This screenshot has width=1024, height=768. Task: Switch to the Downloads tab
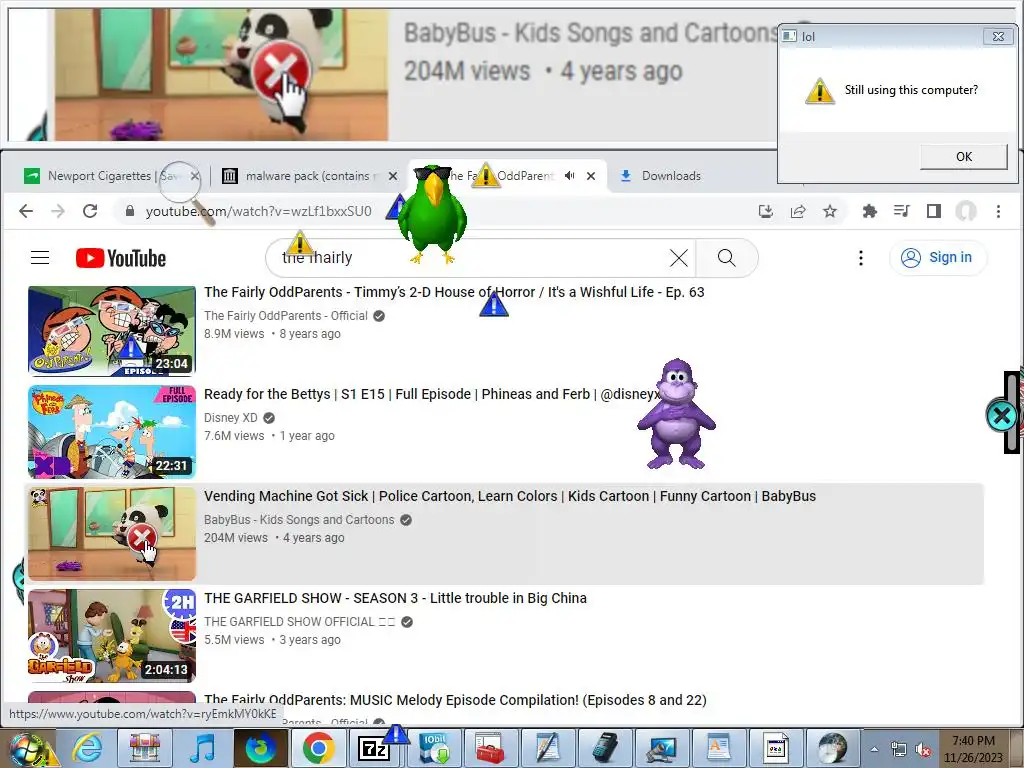pyautogui.click(x=671, y=176)
